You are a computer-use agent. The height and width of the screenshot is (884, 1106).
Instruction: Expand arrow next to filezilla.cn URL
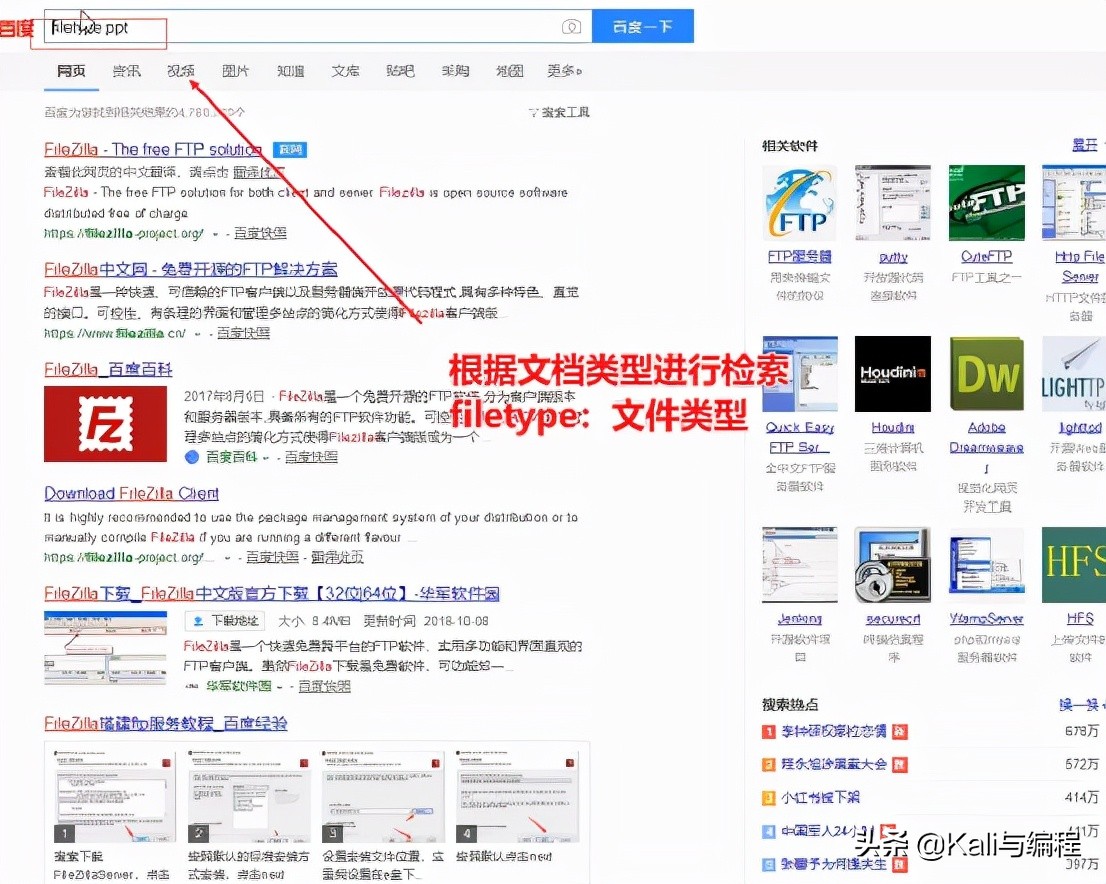(x=198, y=334)
